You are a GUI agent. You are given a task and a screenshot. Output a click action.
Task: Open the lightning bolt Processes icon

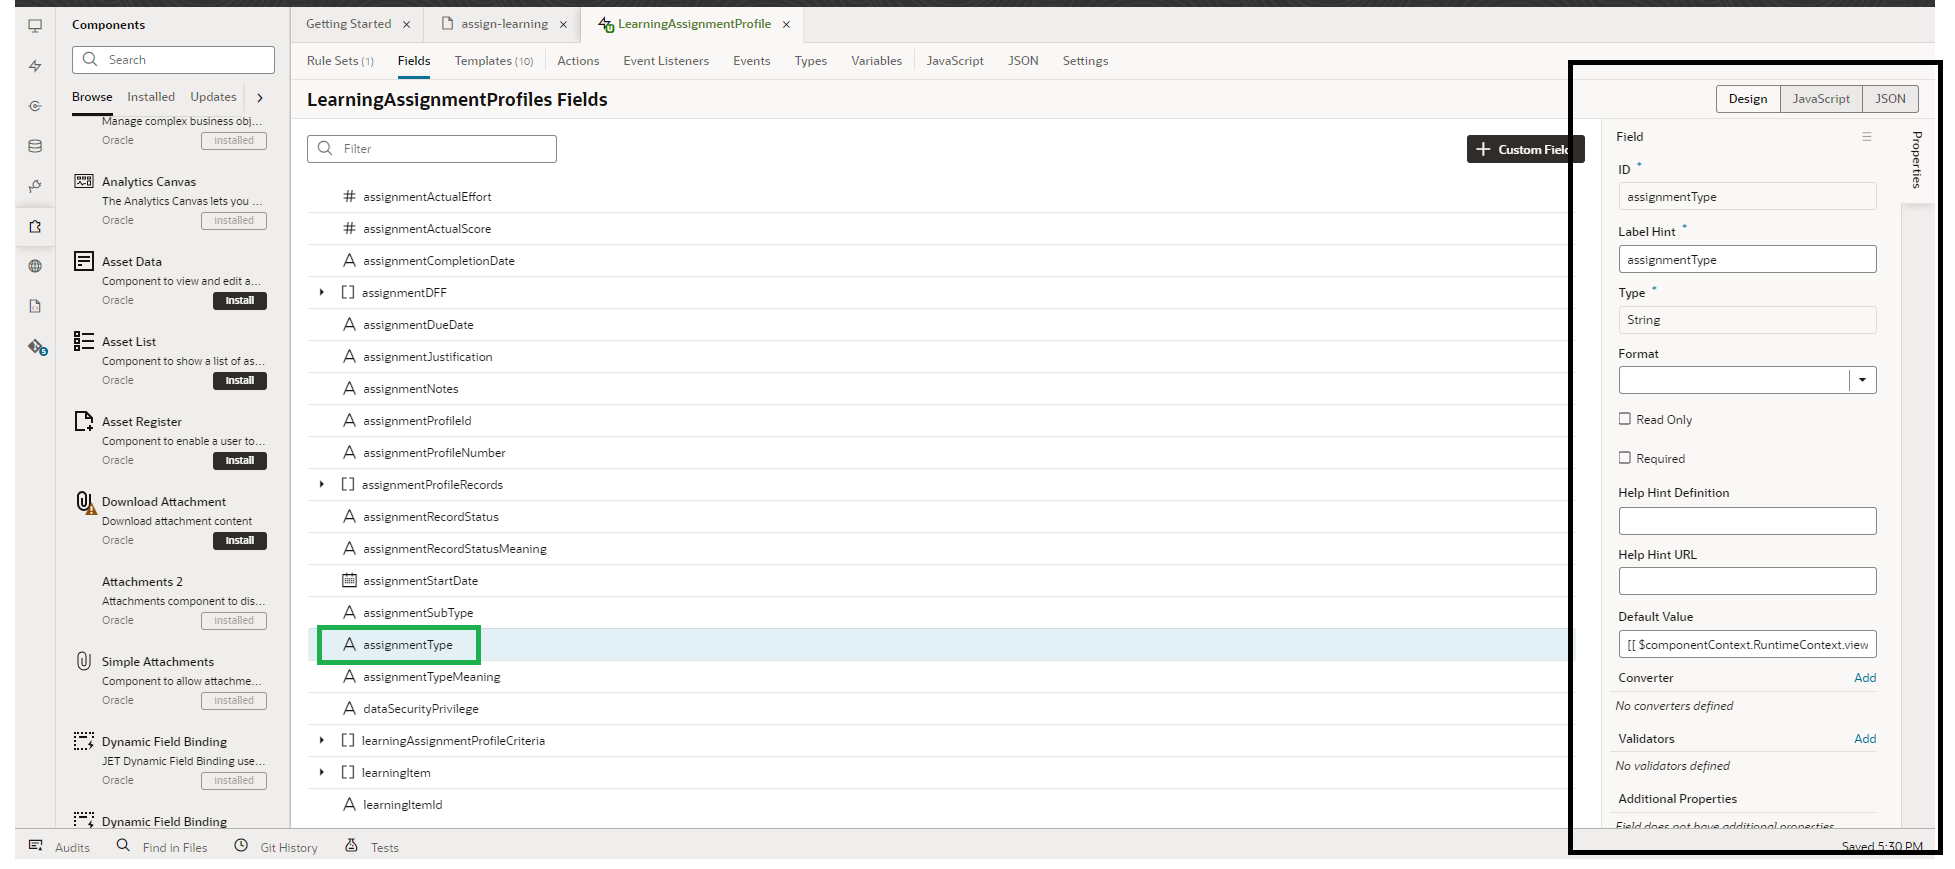click(x=35, y=66)
